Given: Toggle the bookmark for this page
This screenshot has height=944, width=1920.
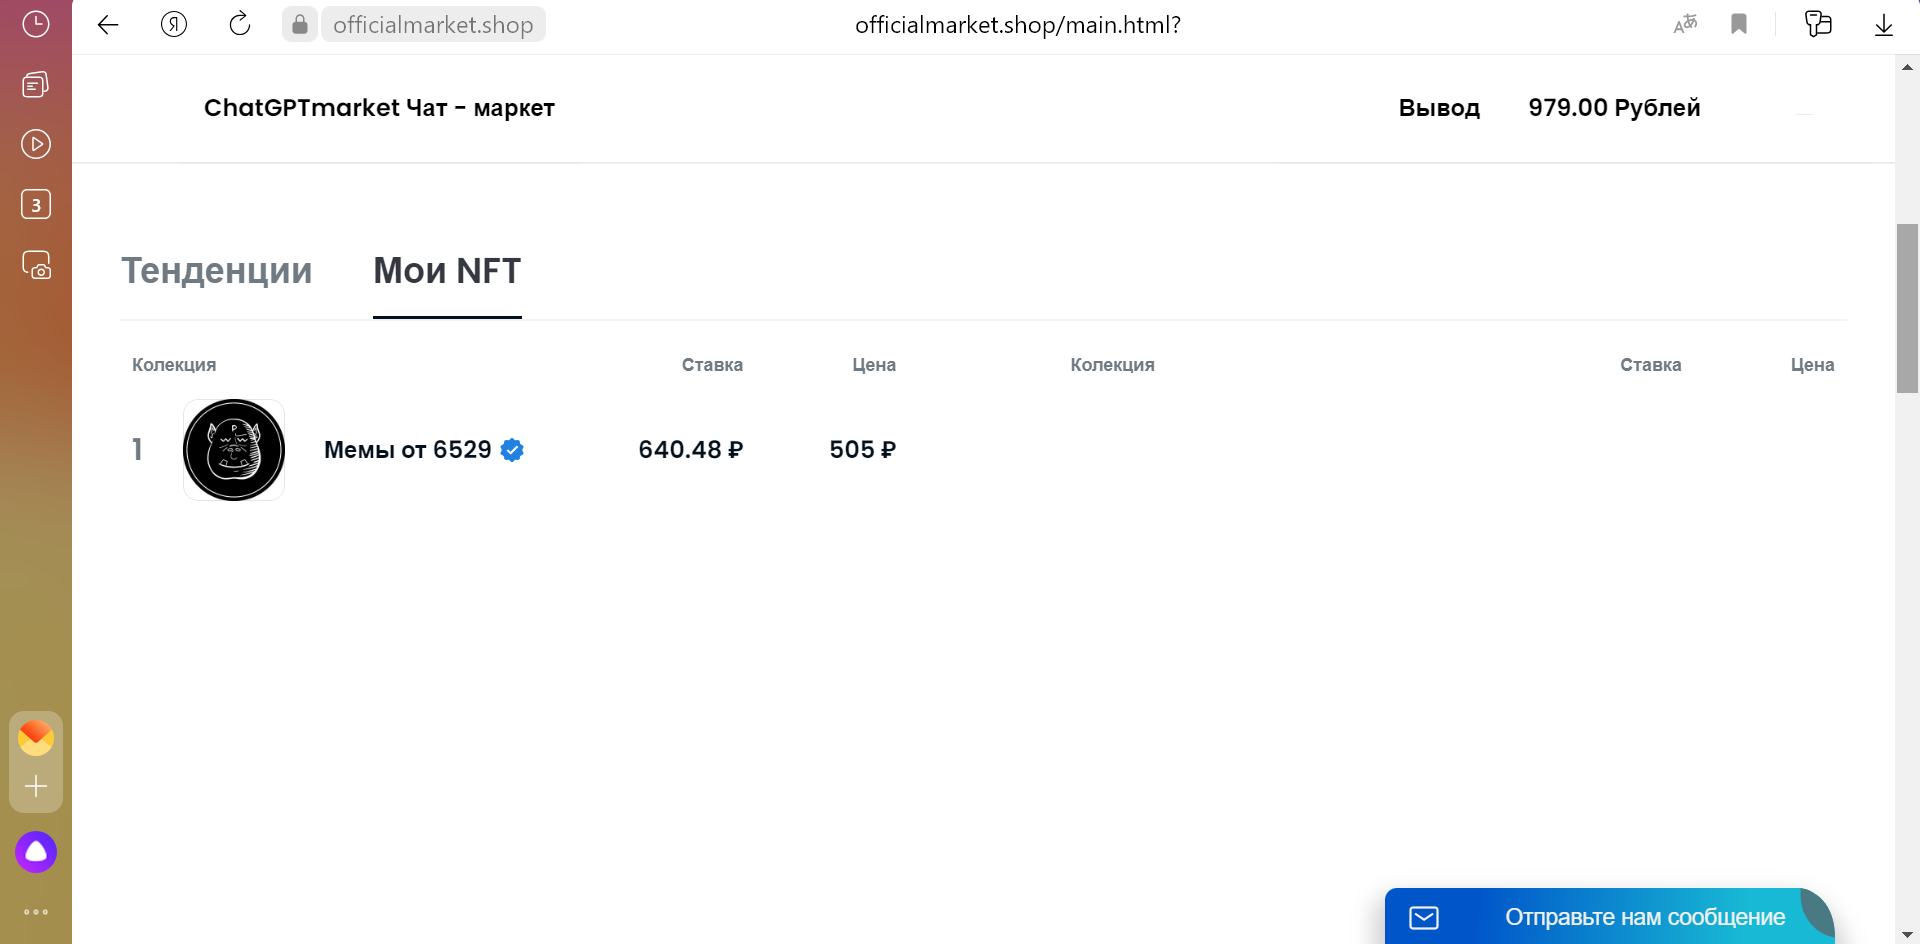Looking at the screenshot, I should point(1739,24).
